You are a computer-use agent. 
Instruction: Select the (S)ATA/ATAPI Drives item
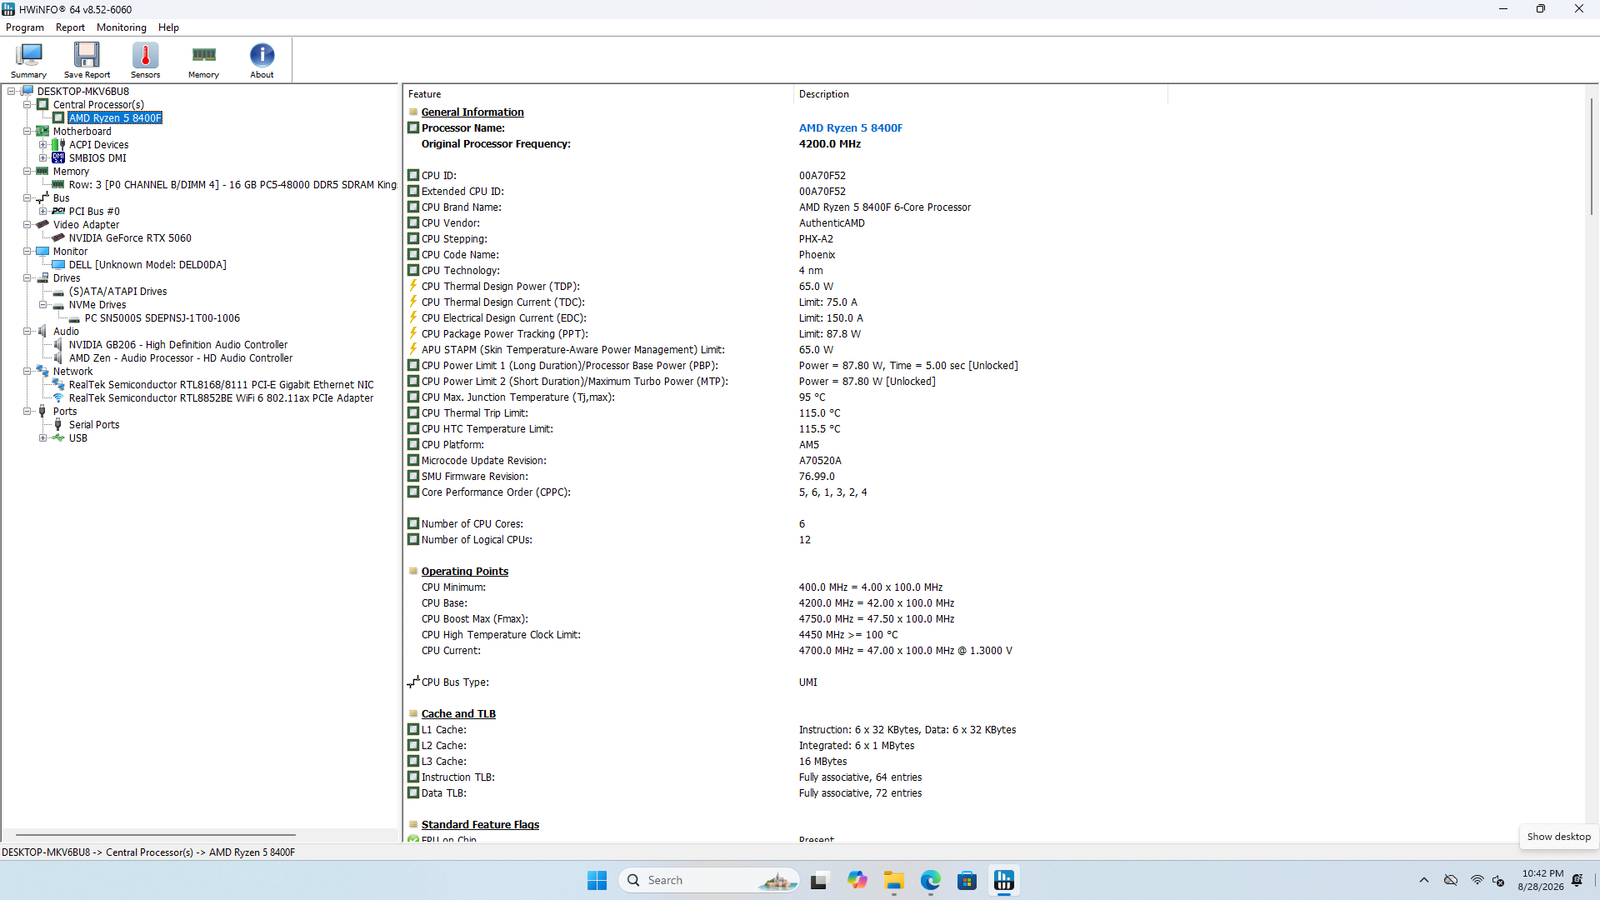click(118, 292)
